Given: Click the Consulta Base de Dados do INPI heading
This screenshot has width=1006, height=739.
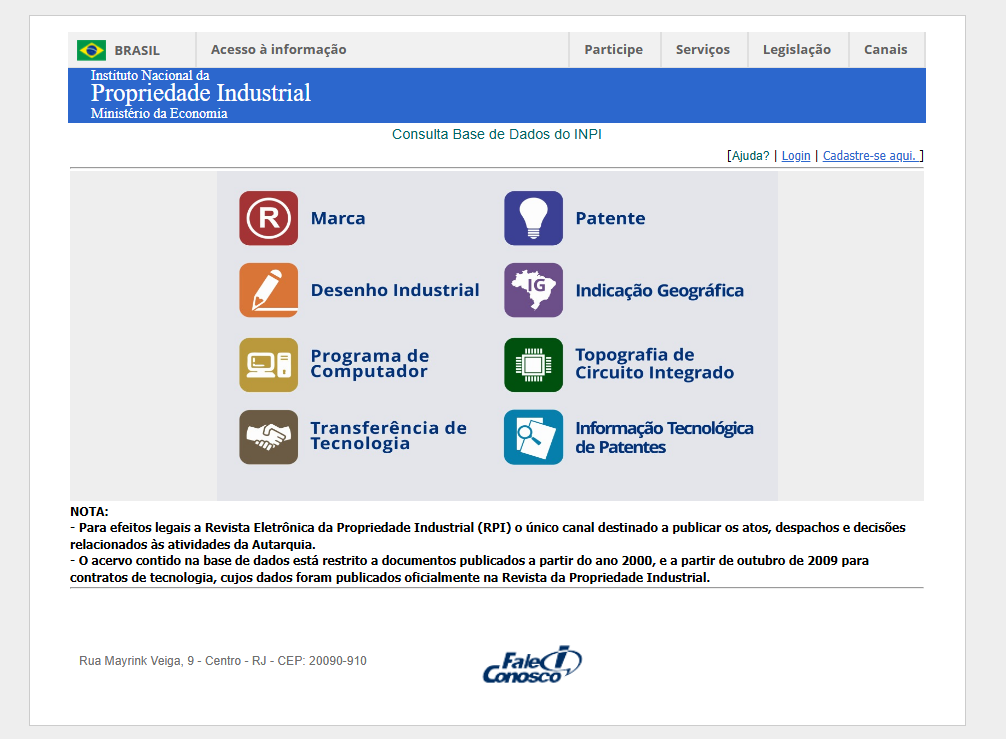Looking at the screenshot, I should [x=497, y=134].
